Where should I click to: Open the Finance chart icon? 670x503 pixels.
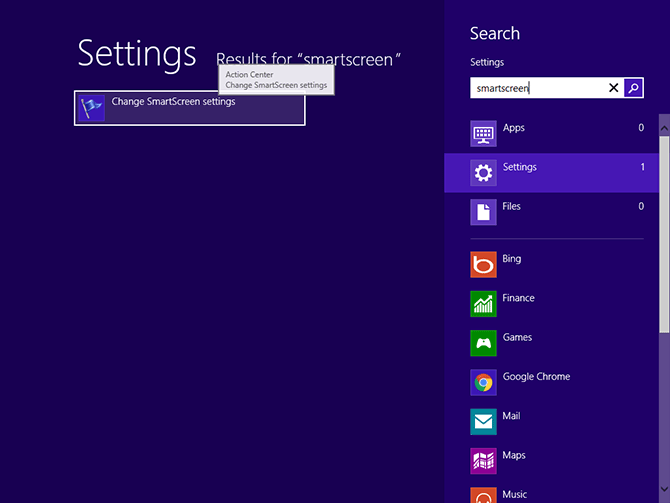(483, 304)
